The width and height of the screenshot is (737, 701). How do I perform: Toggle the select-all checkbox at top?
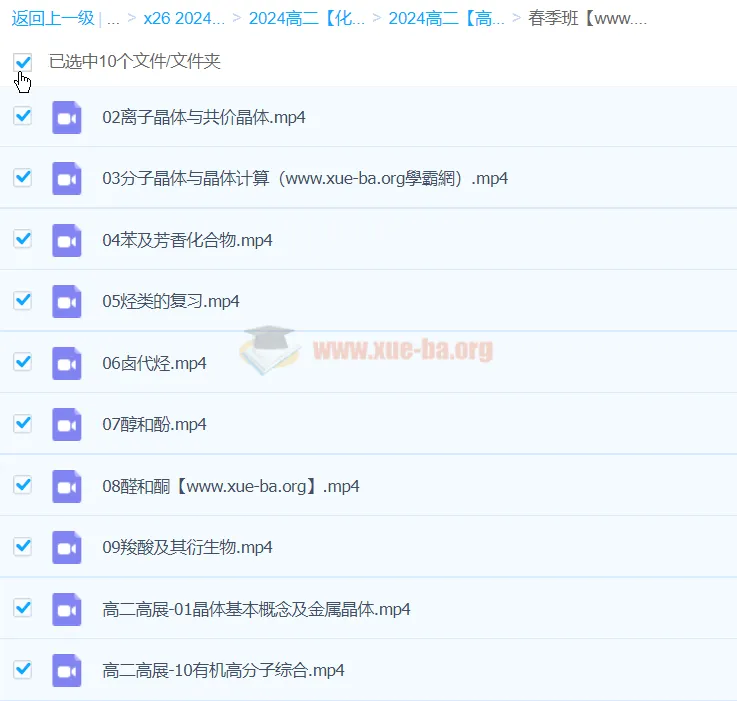pos(22,62)
